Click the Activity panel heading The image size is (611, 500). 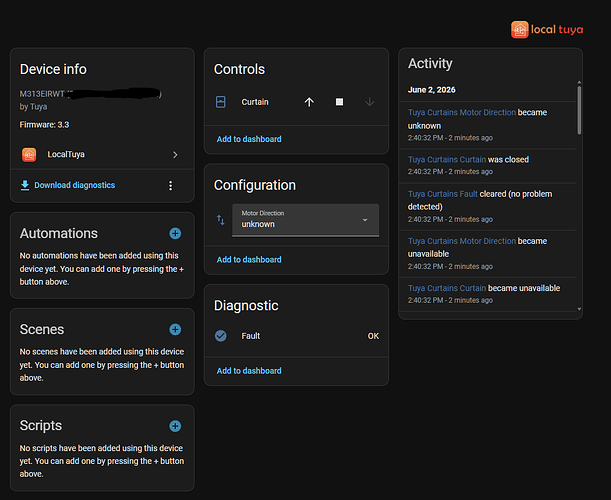coord(430,64)
